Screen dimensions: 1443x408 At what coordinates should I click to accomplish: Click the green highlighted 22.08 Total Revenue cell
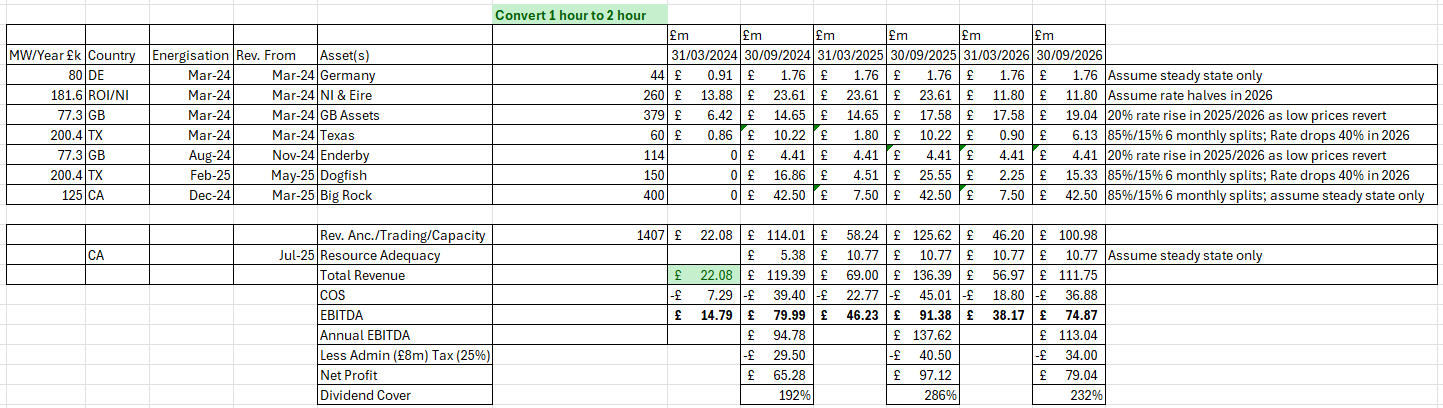(x=704, y=275)
